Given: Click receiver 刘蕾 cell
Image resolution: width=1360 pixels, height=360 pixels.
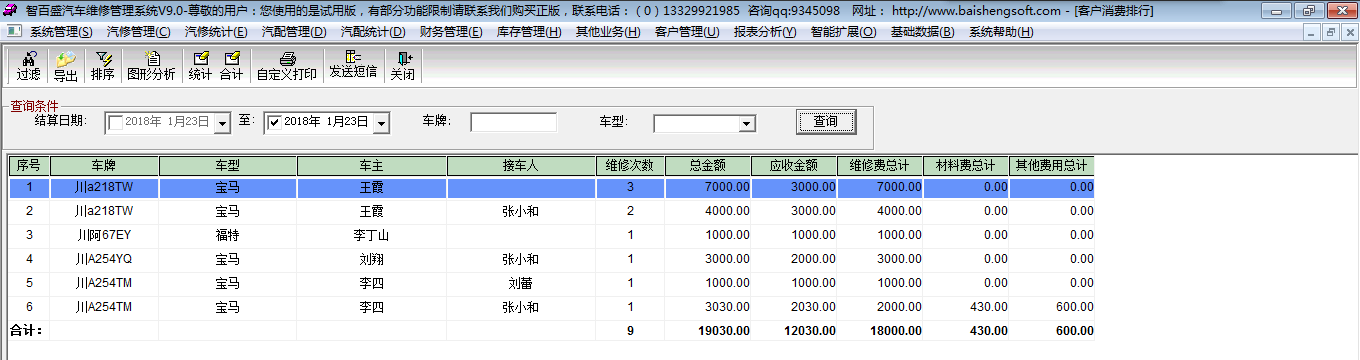Looking at the screenshot, I should pos(521,283).
